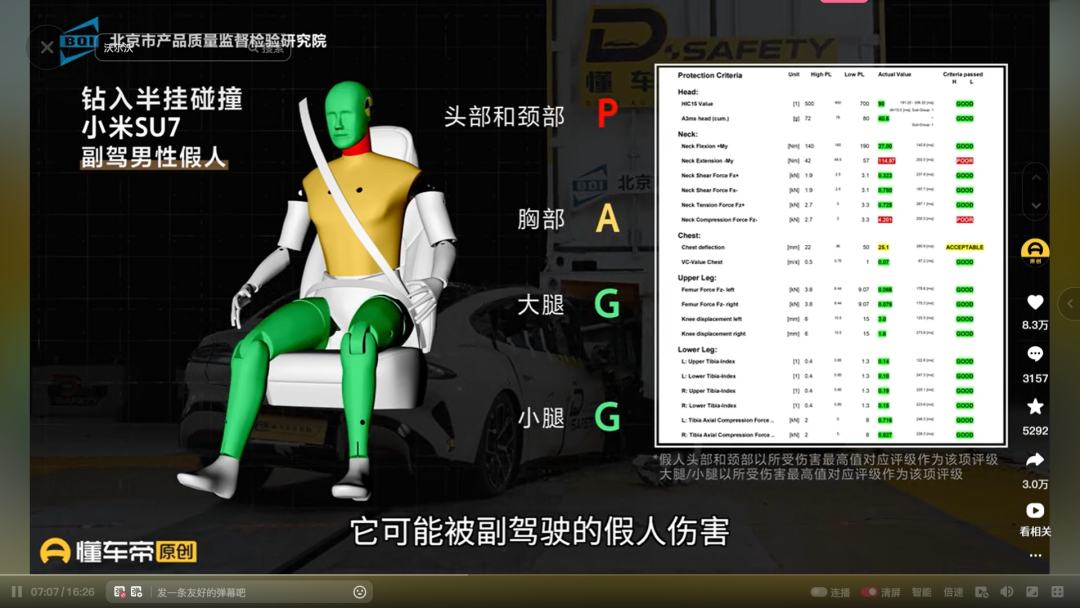Open the comments with the speech bubble icon
Viewport: 1080px width, 608px height.
[1035, 354]
